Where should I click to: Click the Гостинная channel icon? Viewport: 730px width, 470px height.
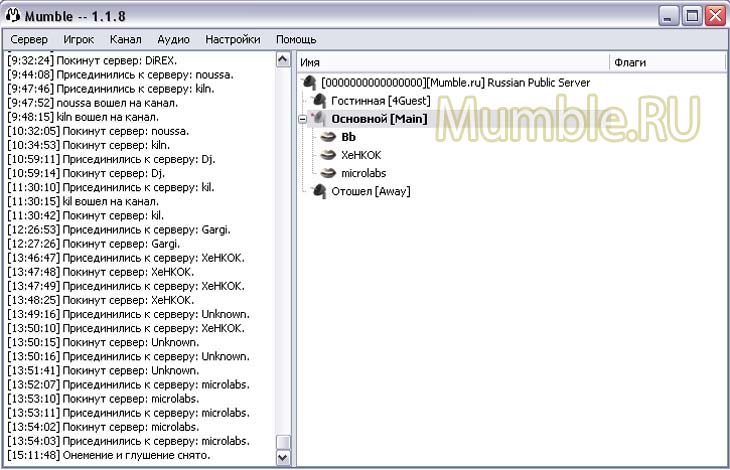click(319, 101)
